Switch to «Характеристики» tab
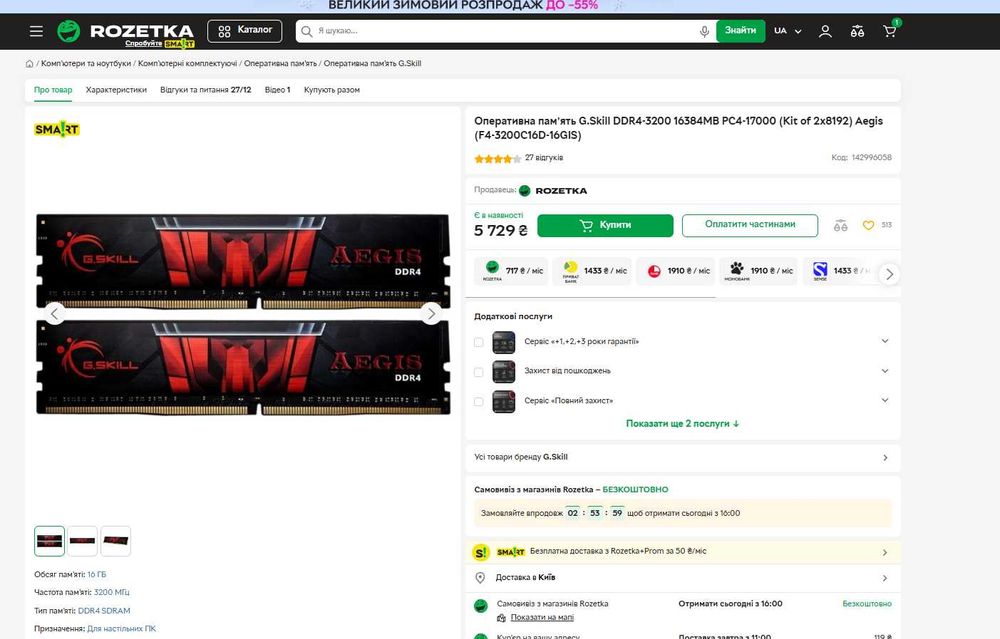Viewport: 1000px width, 639px height. pos(116,90)
